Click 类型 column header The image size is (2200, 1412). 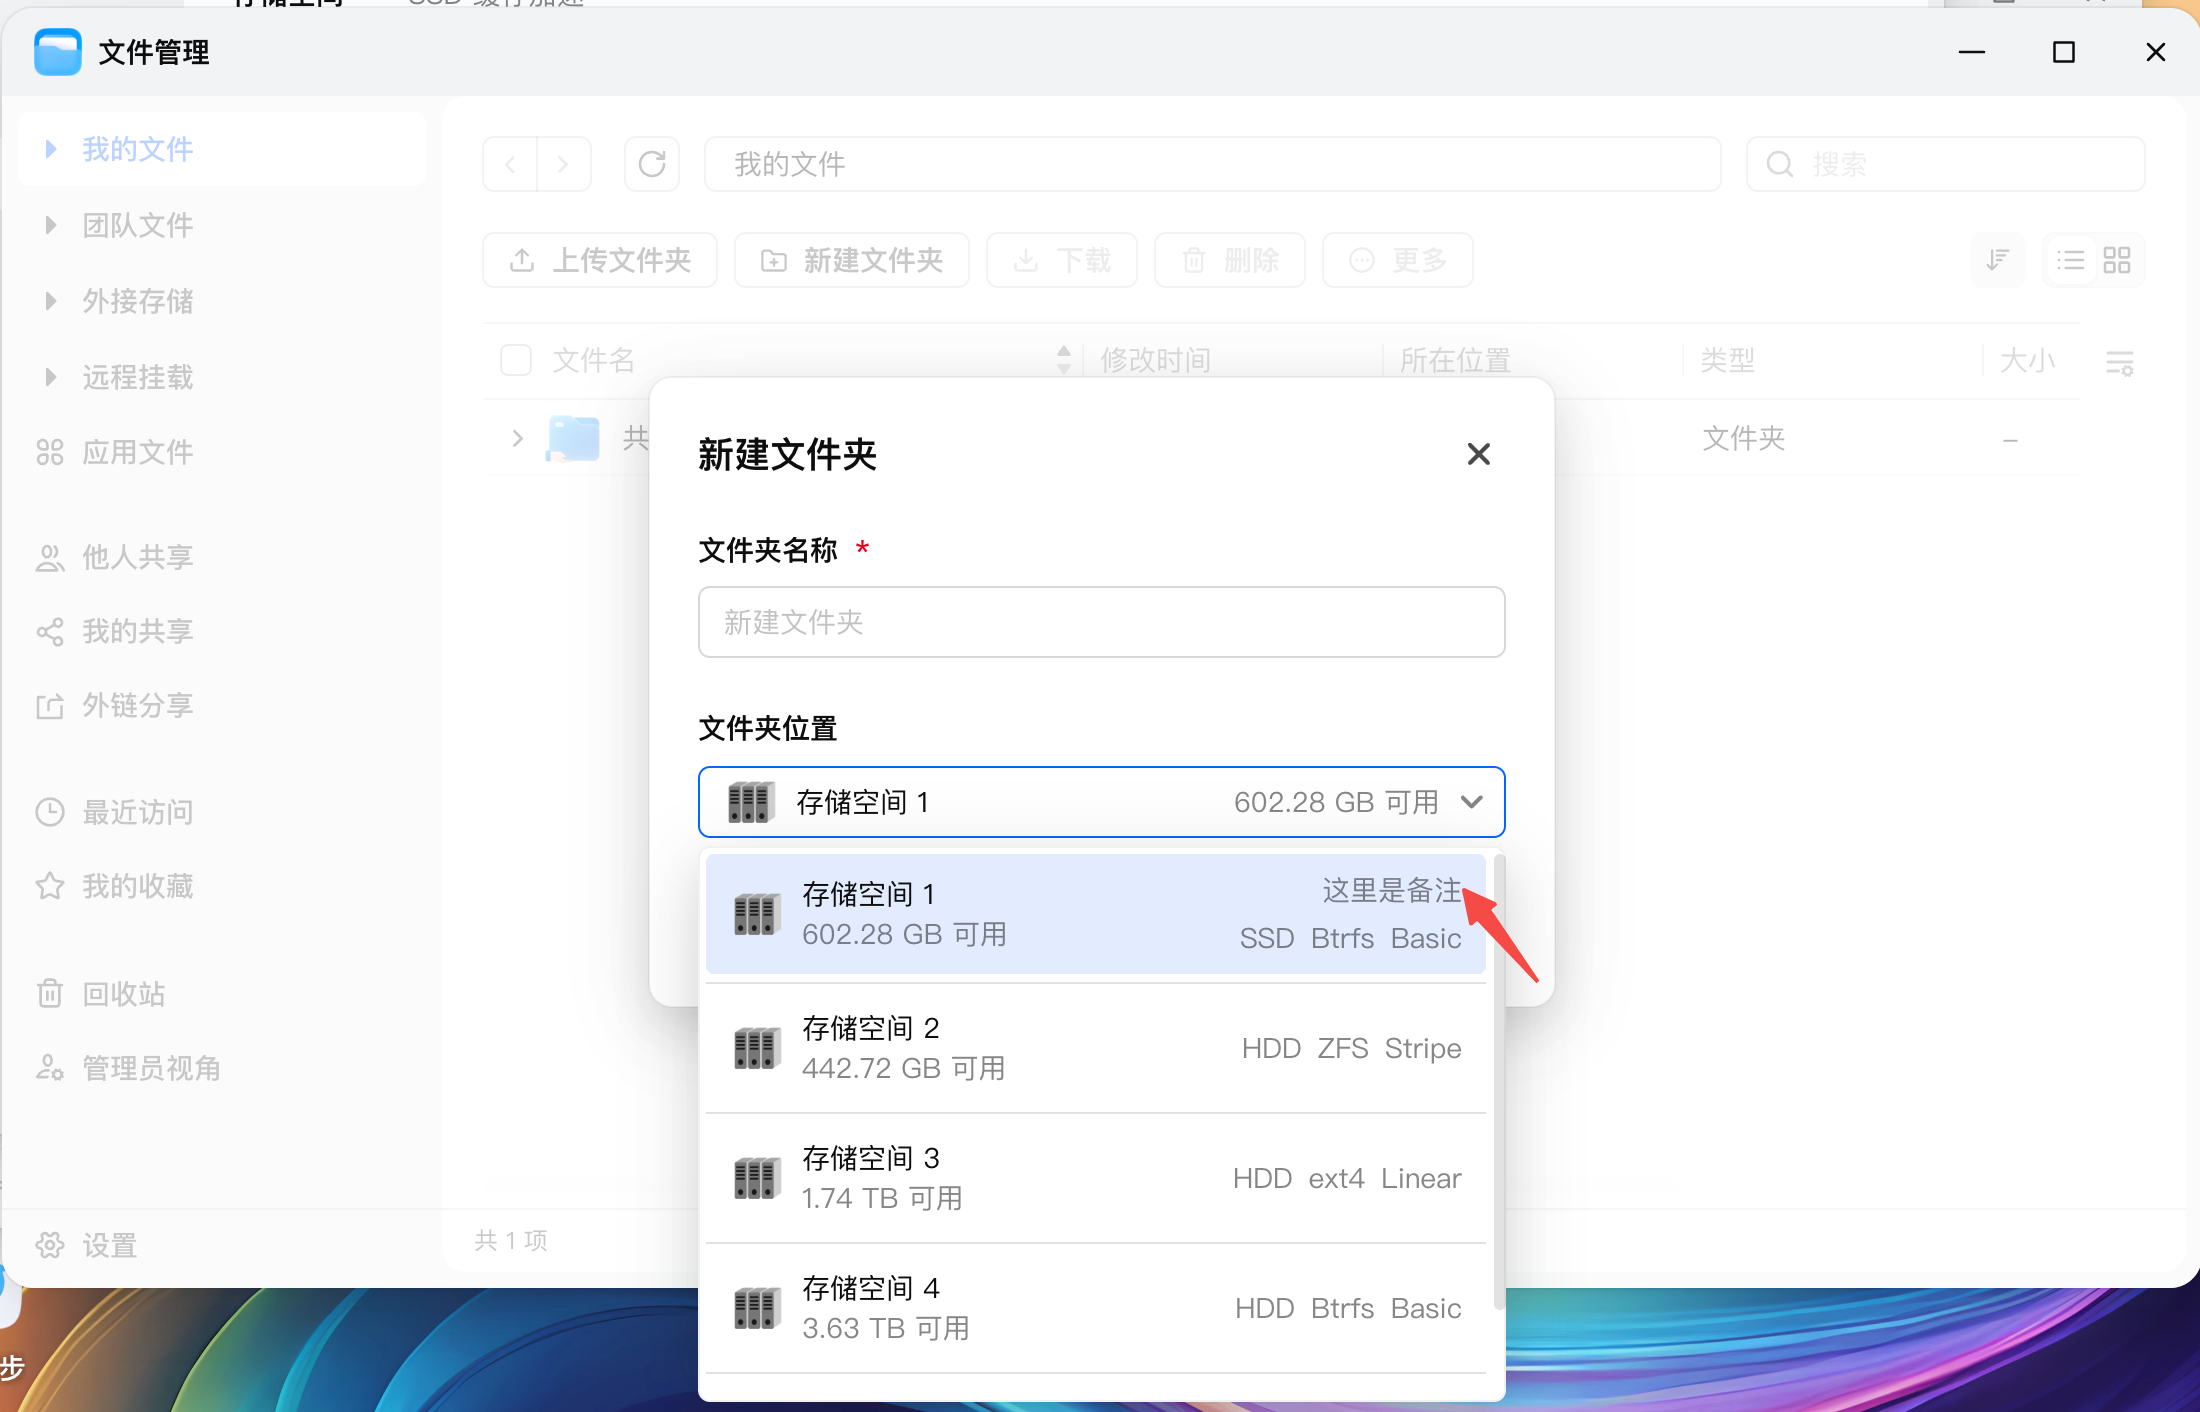pos(1728,360)
